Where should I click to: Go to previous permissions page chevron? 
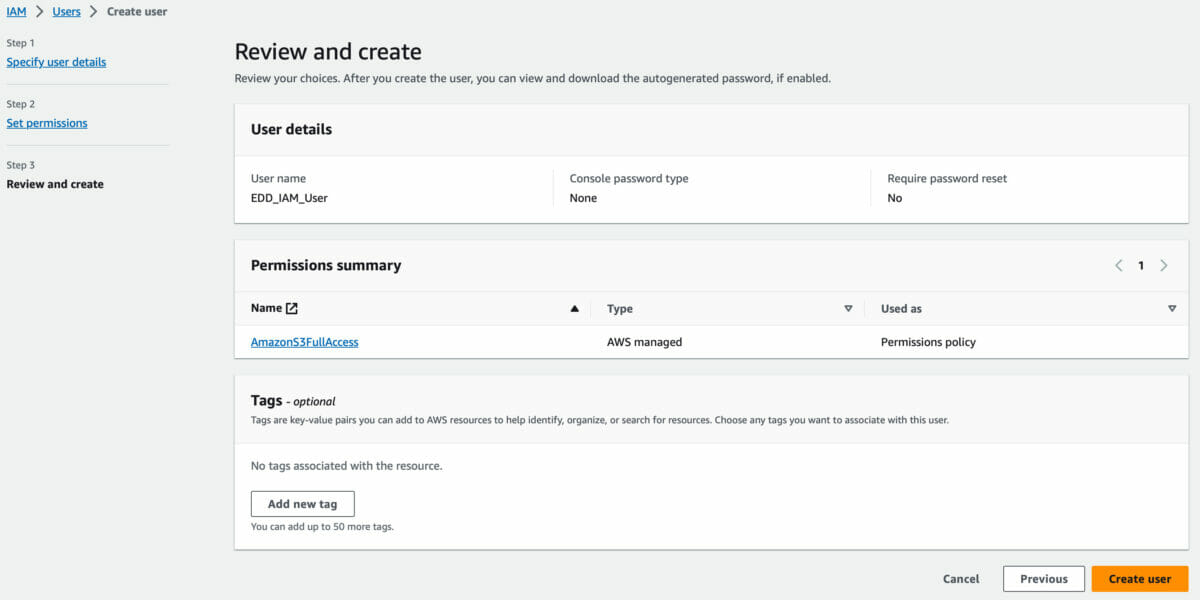point(1119,266)
